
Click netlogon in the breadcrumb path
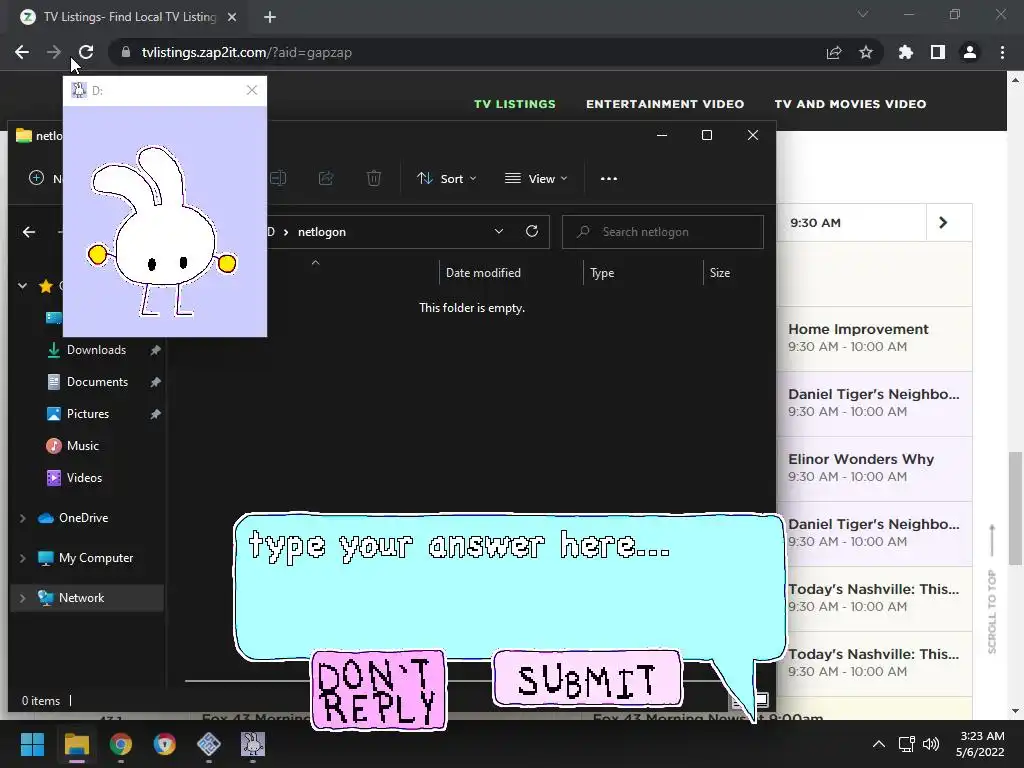pyautogui.click(x=322, y=232)
